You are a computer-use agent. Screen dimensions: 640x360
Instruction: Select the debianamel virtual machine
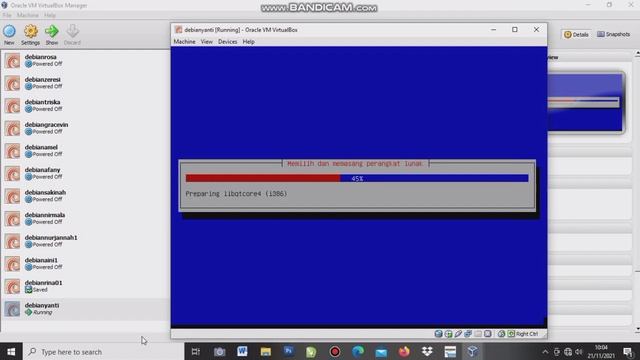[x=85, y=151]
